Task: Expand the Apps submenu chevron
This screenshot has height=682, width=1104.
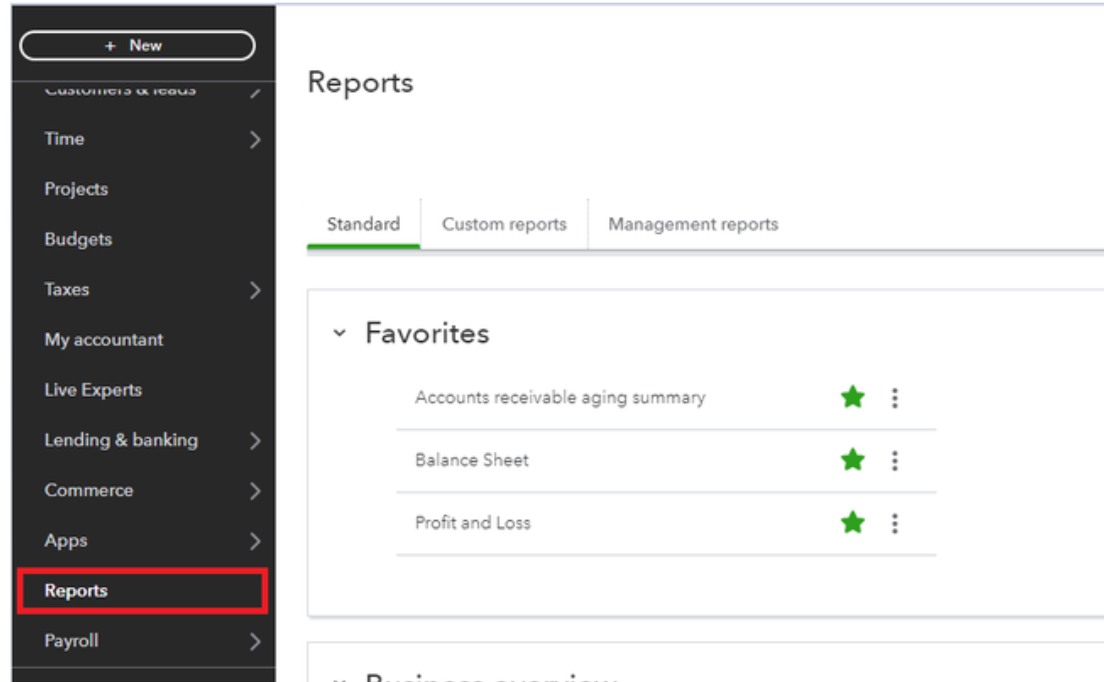Action: tap(255, 541)
